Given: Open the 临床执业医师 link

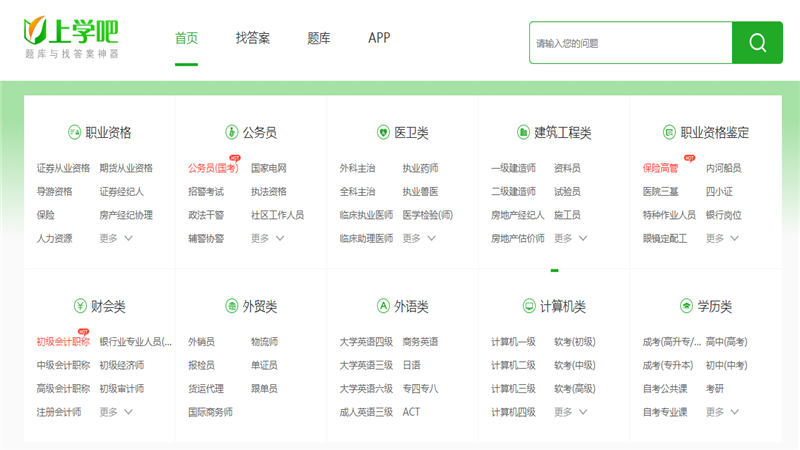Looking at the screenshot, I should point(366,215).
